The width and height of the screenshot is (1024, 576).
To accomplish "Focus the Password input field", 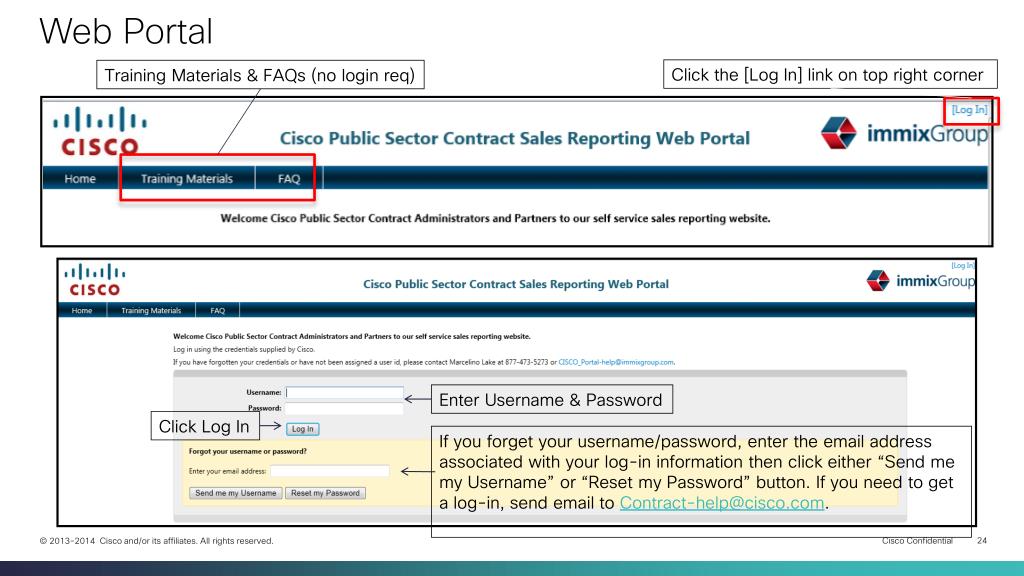I will [x=344, y=408].
